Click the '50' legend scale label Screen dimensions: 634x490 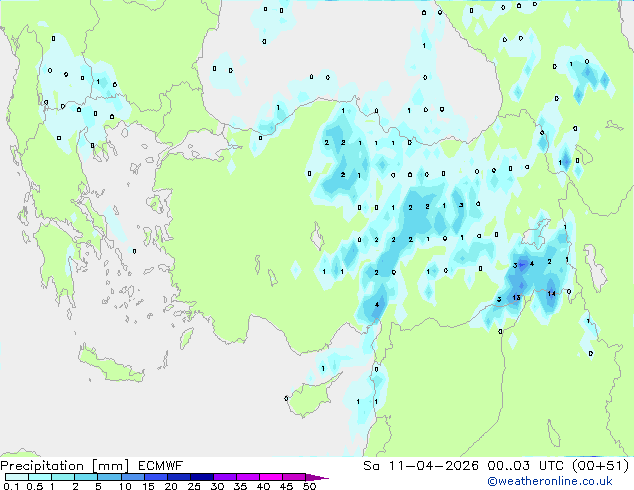click(x=309, y=486)
